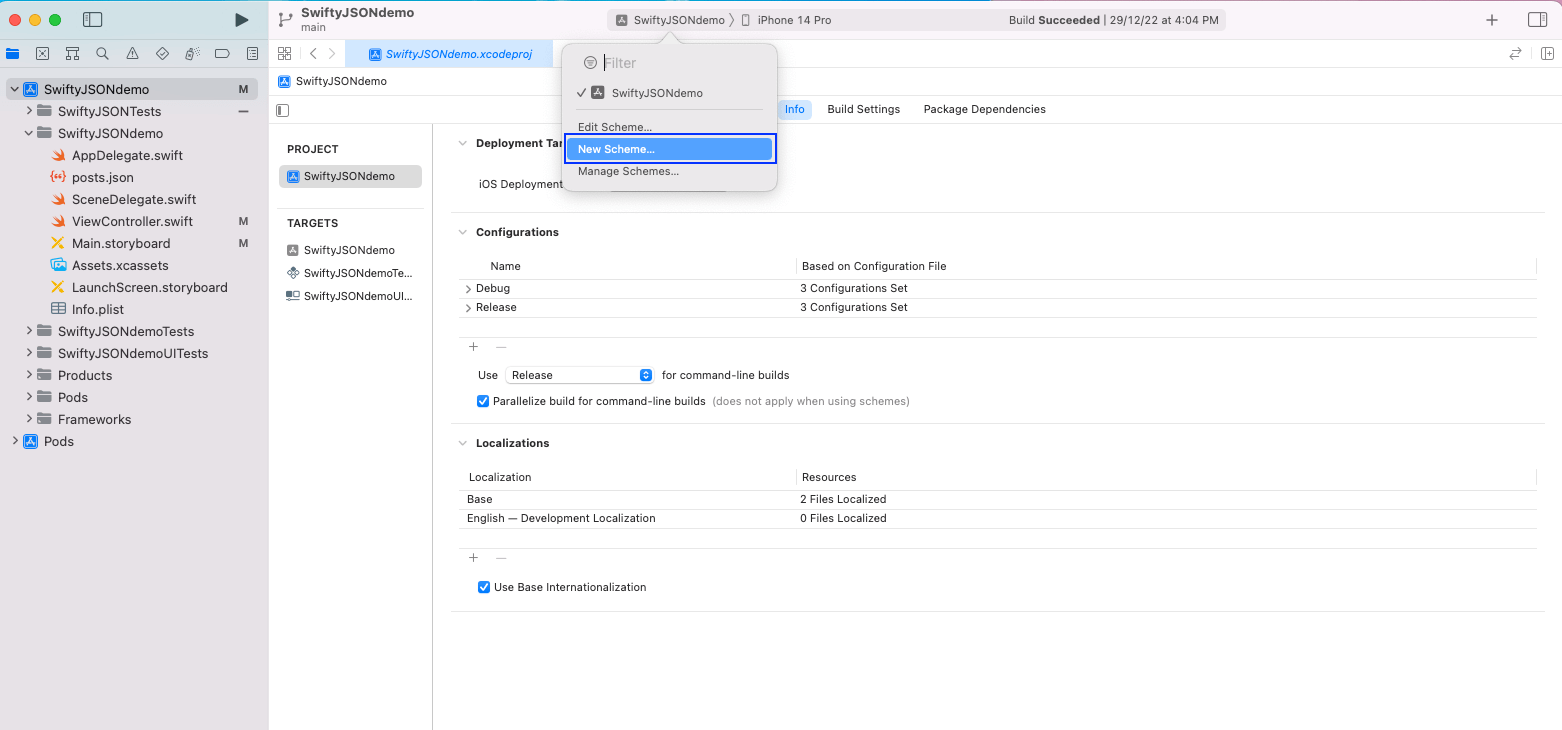Toggle Parallelize build for command-line builds
1562x730 pixels.
(x=484, y=401)
